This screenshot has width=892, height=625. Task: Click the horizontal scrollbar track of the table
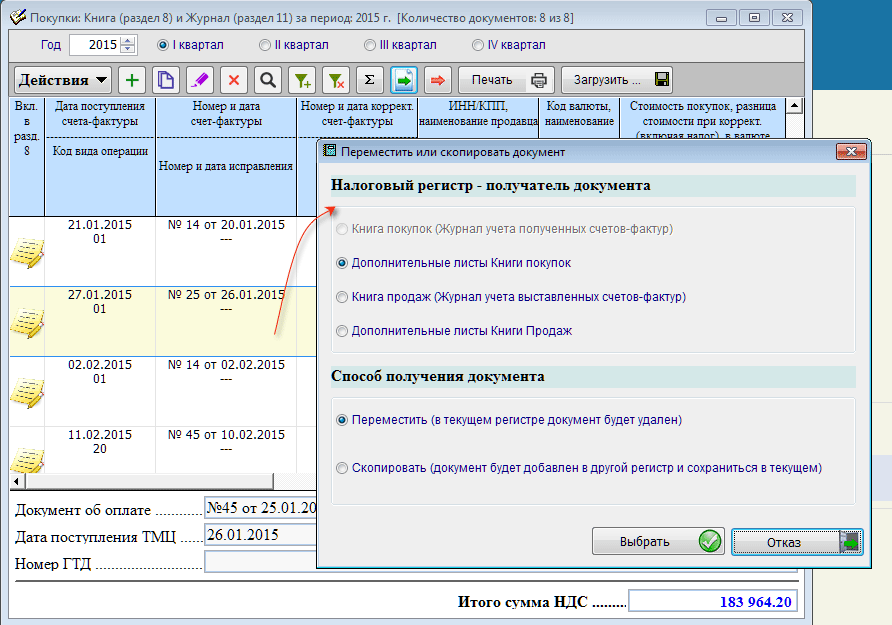coord(295,482)
